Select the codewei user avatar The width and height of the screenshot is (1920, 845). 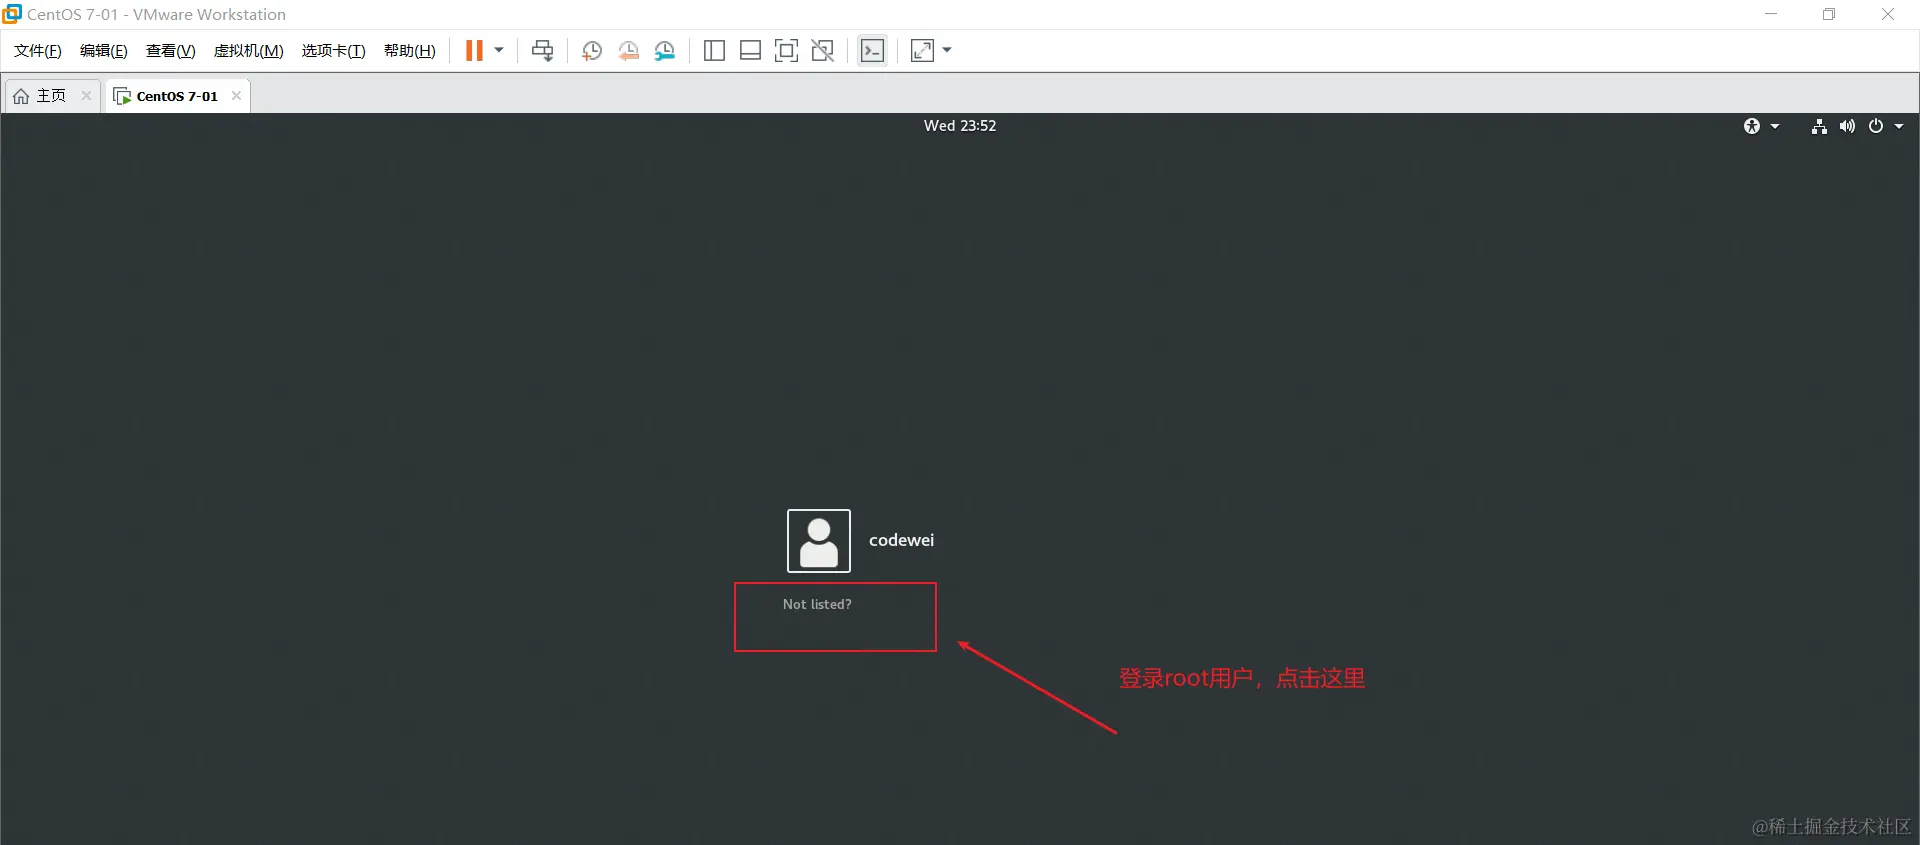(x=819, y=541)
